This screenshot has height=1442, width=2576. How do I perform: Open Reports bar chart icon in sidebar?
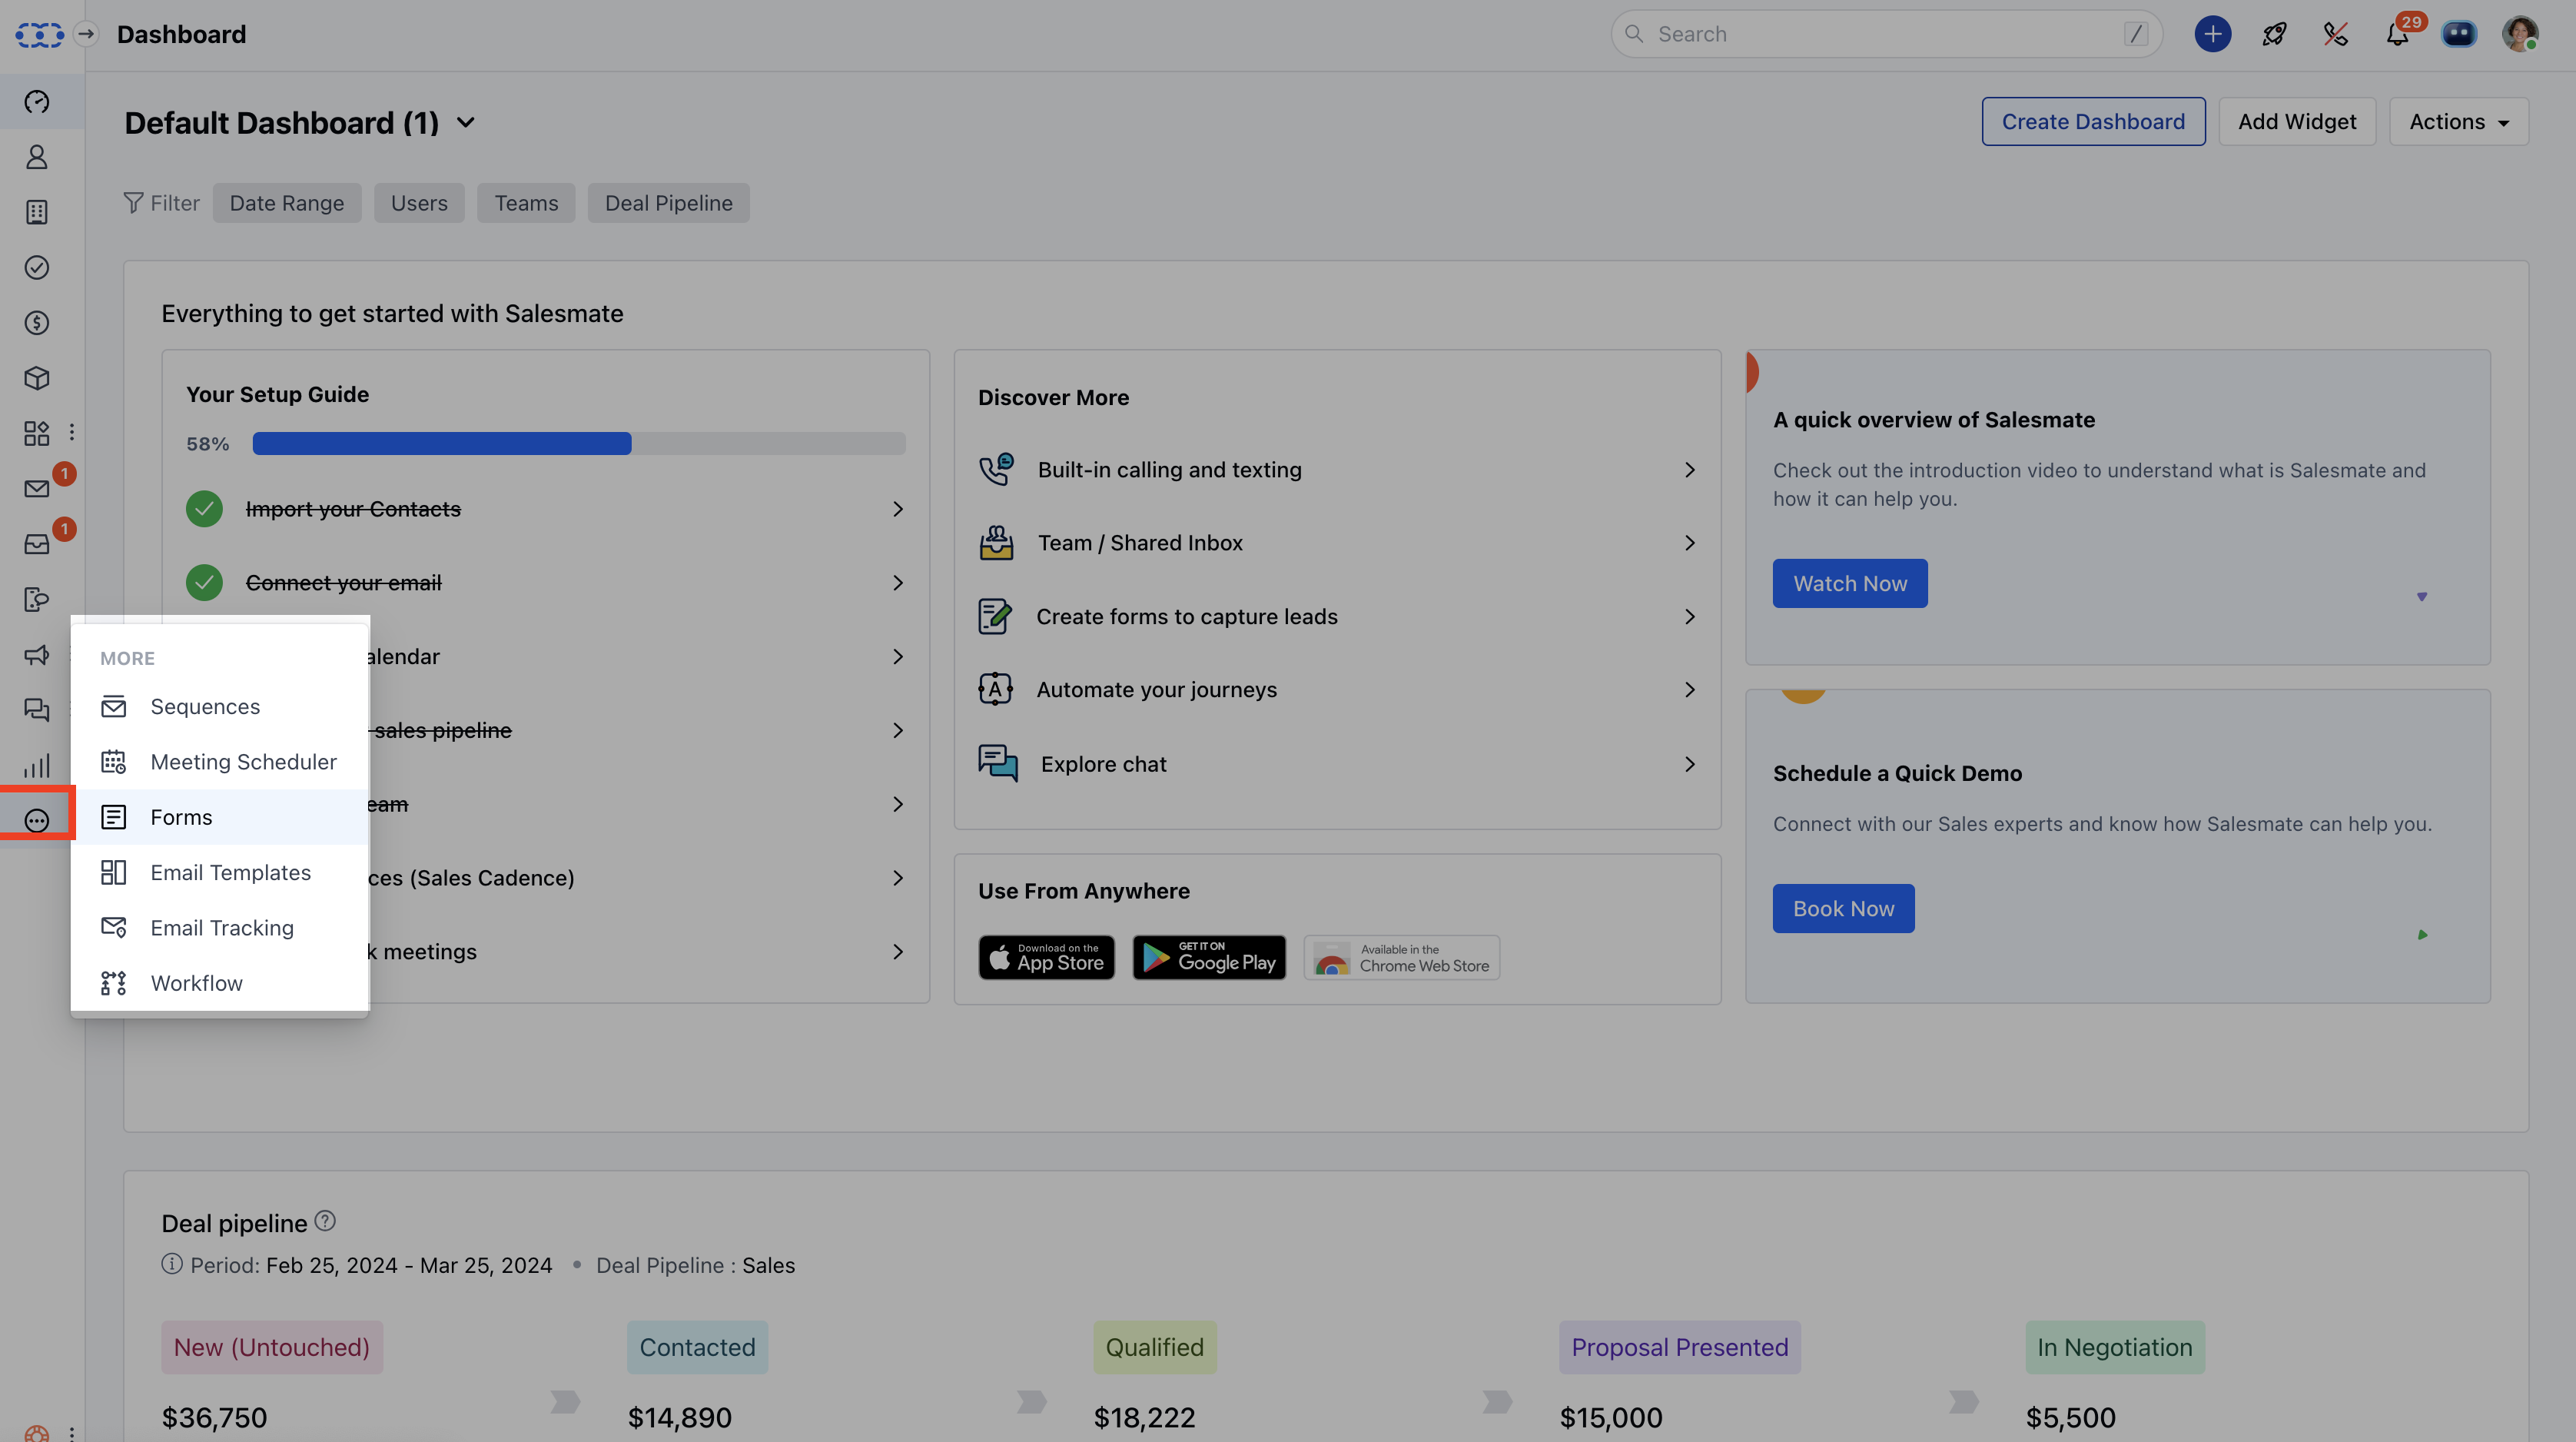37,766
